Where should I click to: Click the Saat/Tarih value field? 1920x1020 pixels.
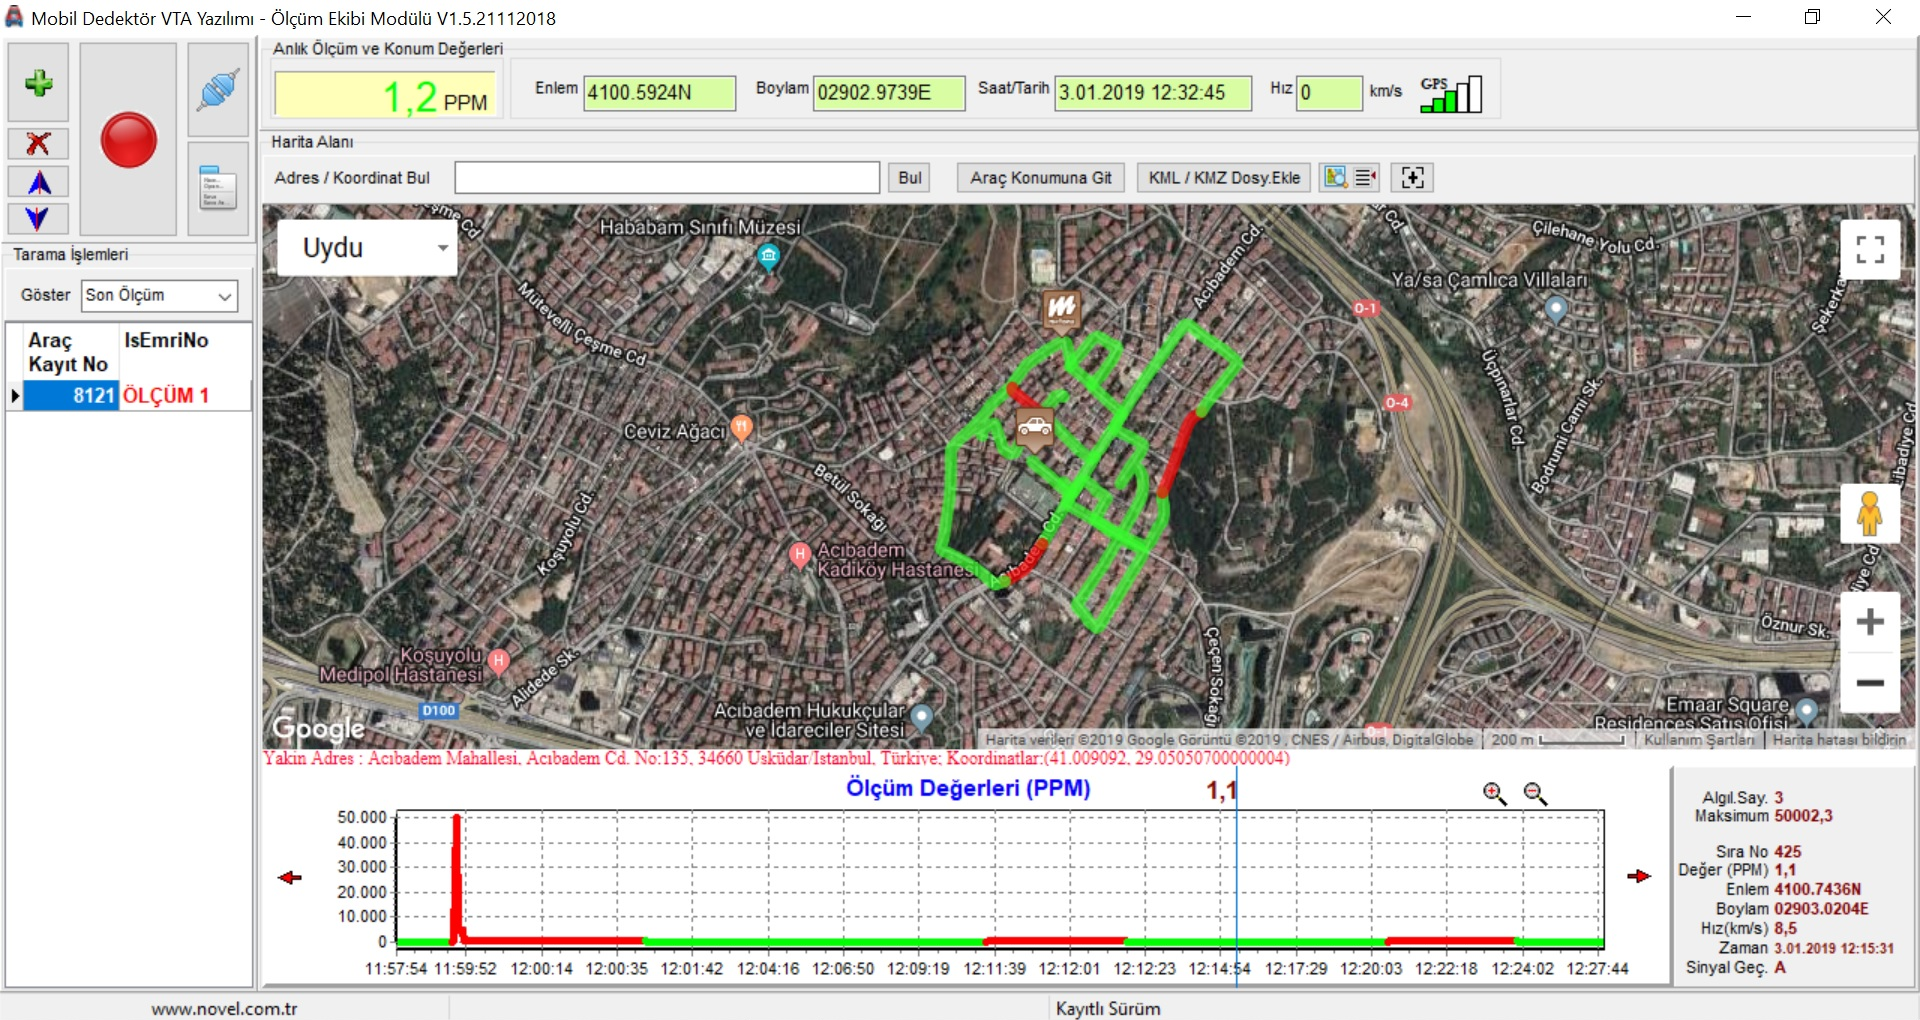click(x=1153, y=93)
